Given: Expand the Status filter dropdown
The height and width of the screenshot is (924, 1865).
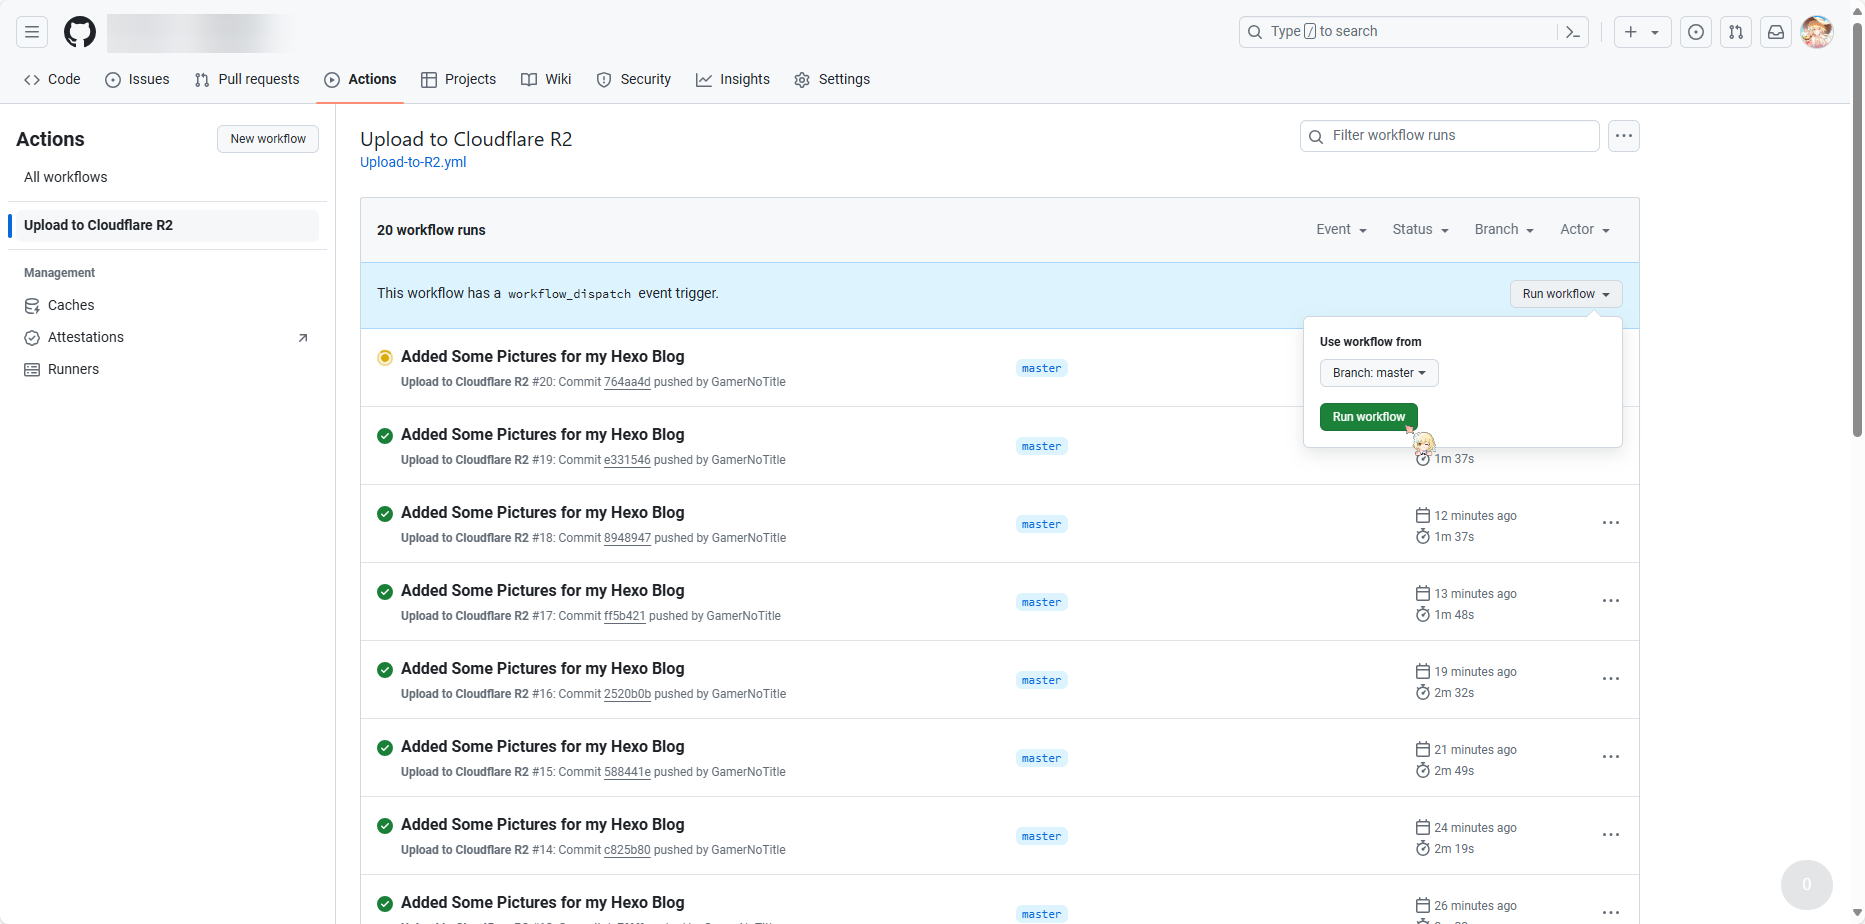Looking at the screenshot, I should pyautogui.click(x=1420, y=230).
